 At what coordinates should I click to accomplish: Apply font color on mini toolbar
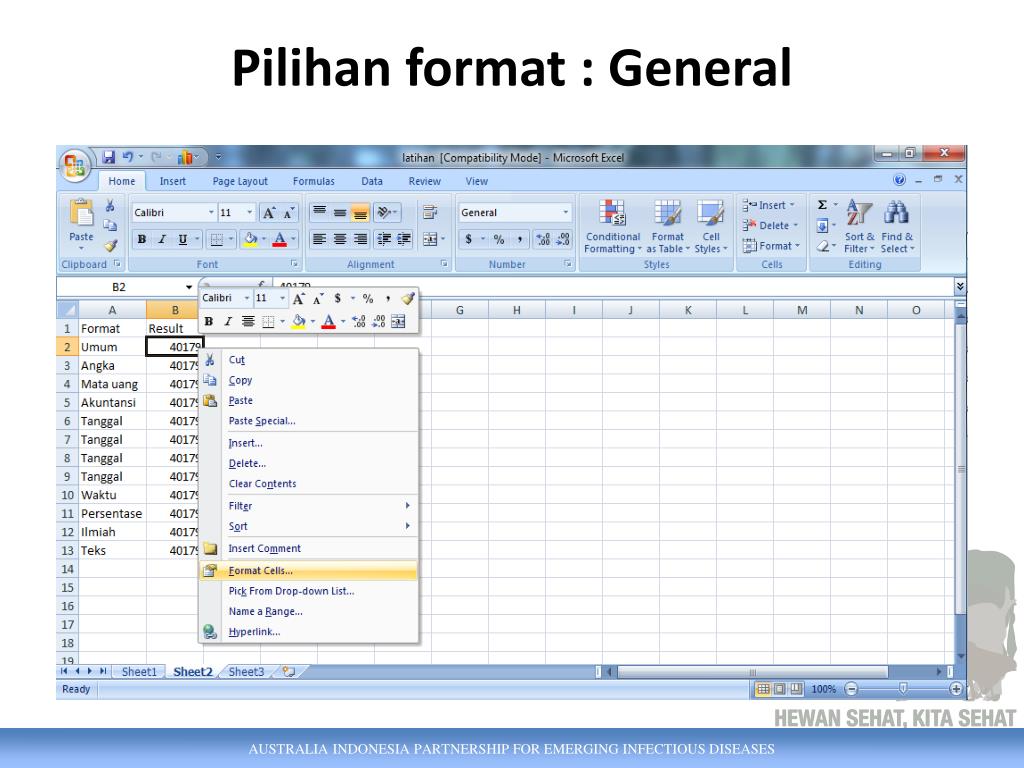pyautogui.click(x=328, y=321)
